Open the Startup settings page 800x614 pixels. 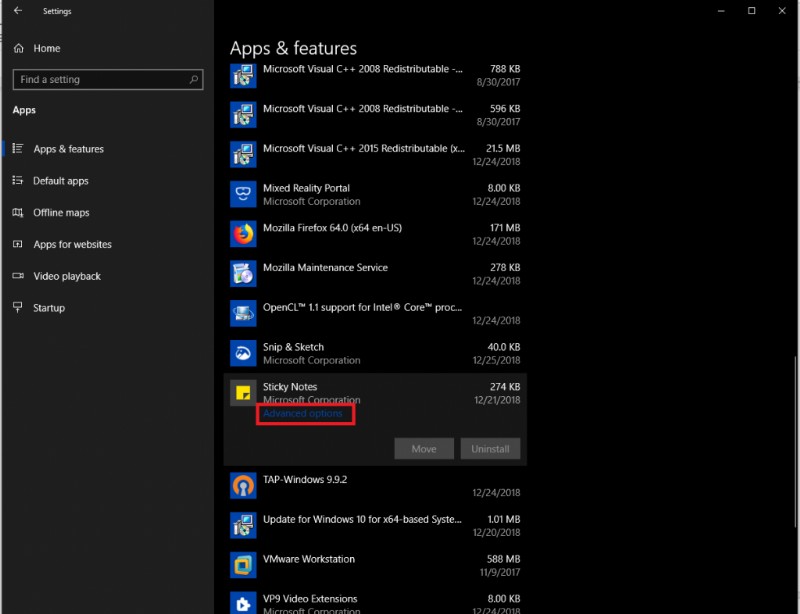pyautogui.click(x=47, y=307)
